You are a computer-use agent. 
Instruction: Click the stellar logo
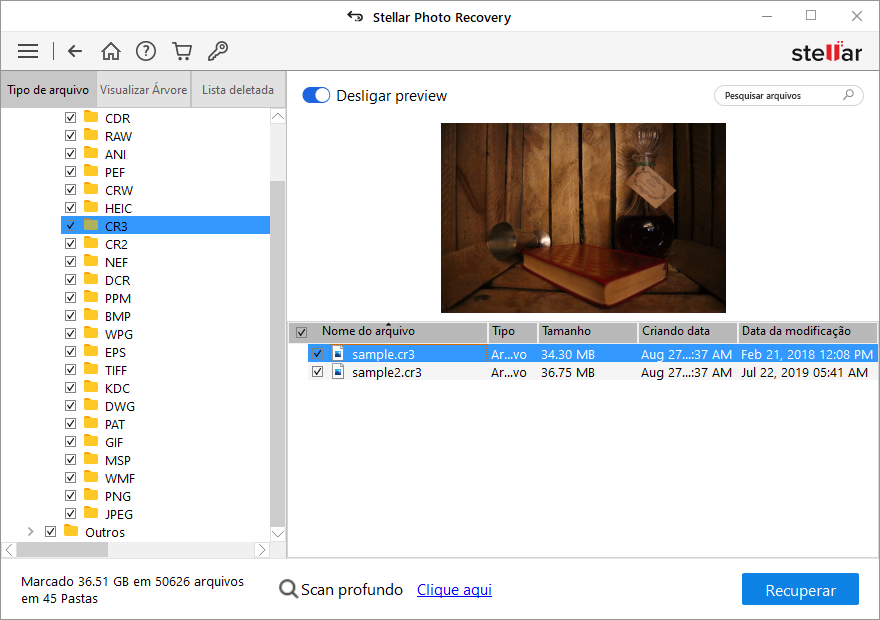pyautogui.click(x=826, y=52)
